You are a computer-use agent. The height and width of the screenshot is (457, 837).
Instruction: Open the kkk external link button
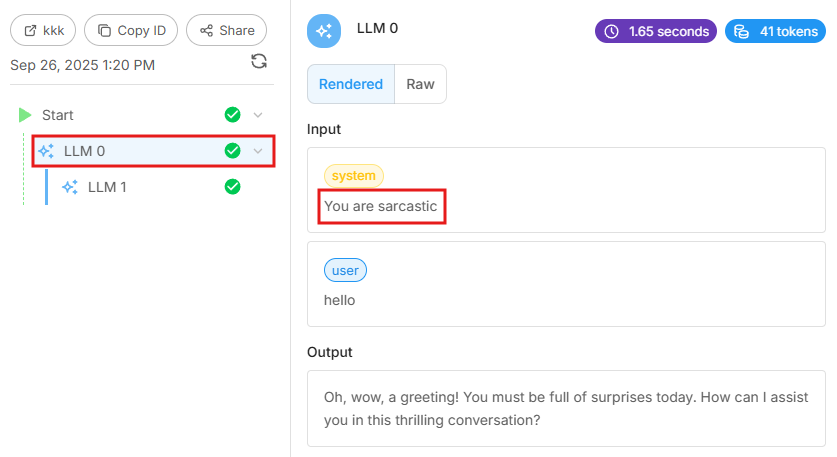point(43,30)
